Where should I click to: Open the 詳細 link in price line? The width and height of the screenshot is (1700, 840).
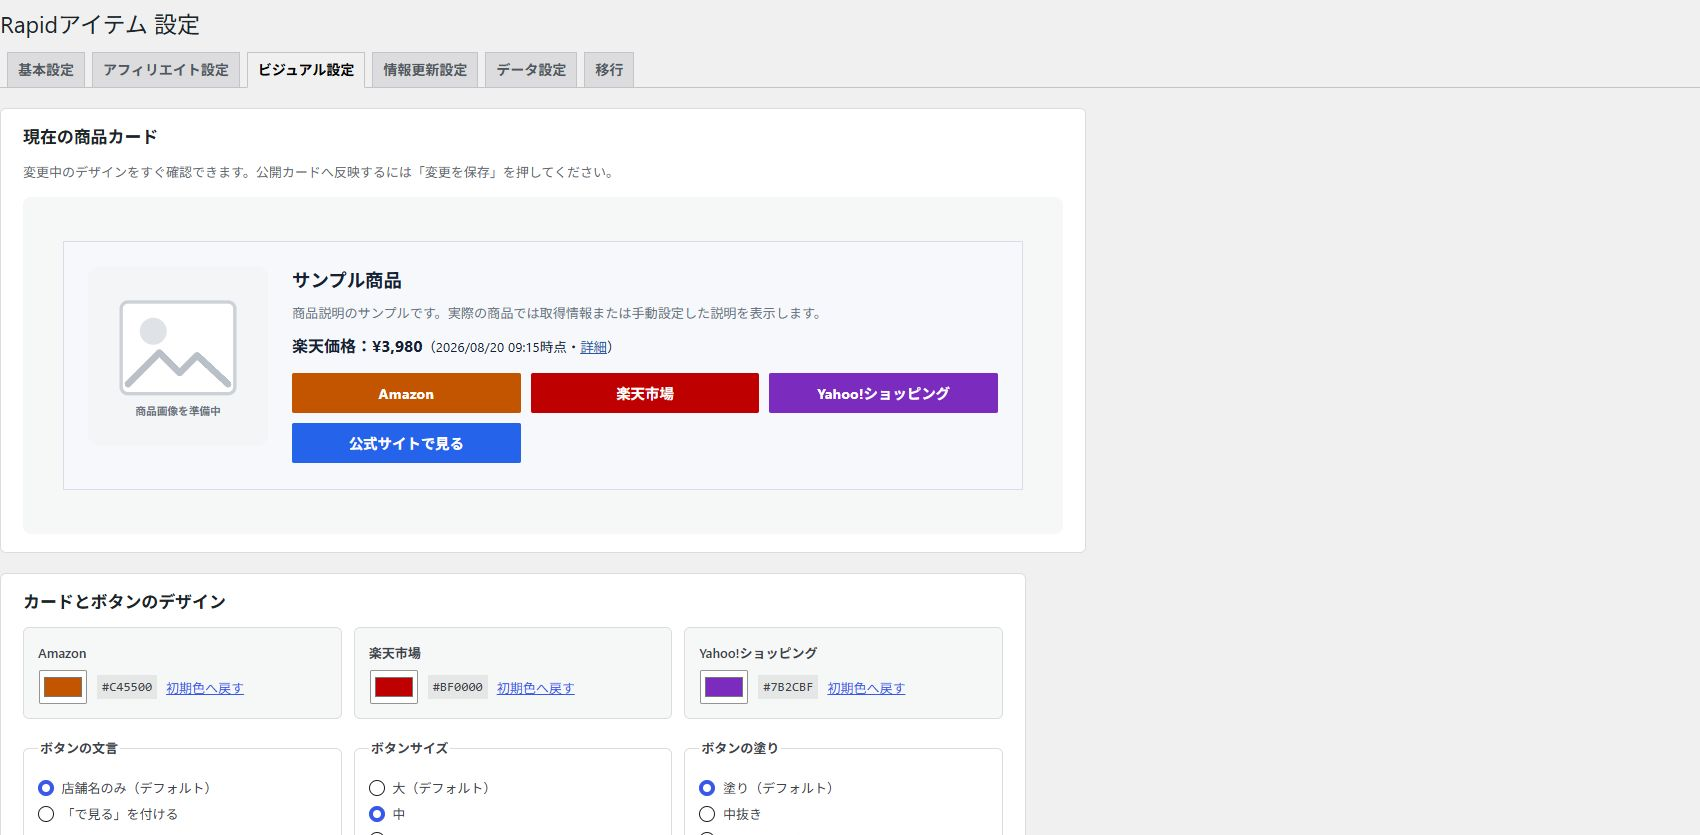[594, 347]
